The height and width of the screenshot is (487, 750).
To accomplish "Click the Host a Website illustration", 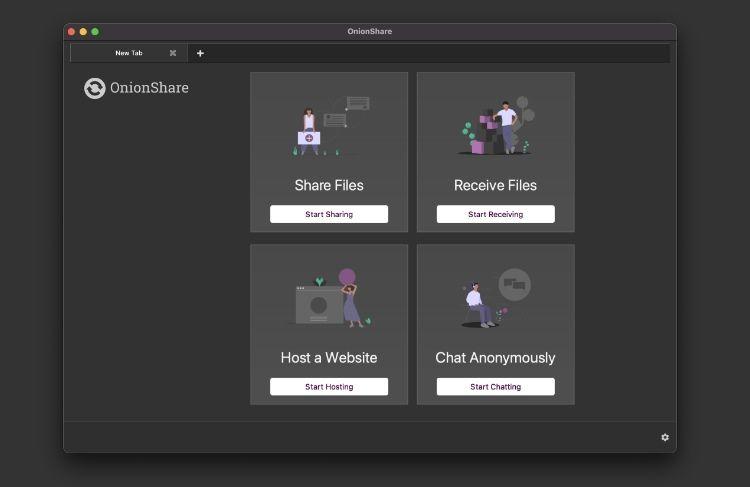I will [x=329, y=298].
